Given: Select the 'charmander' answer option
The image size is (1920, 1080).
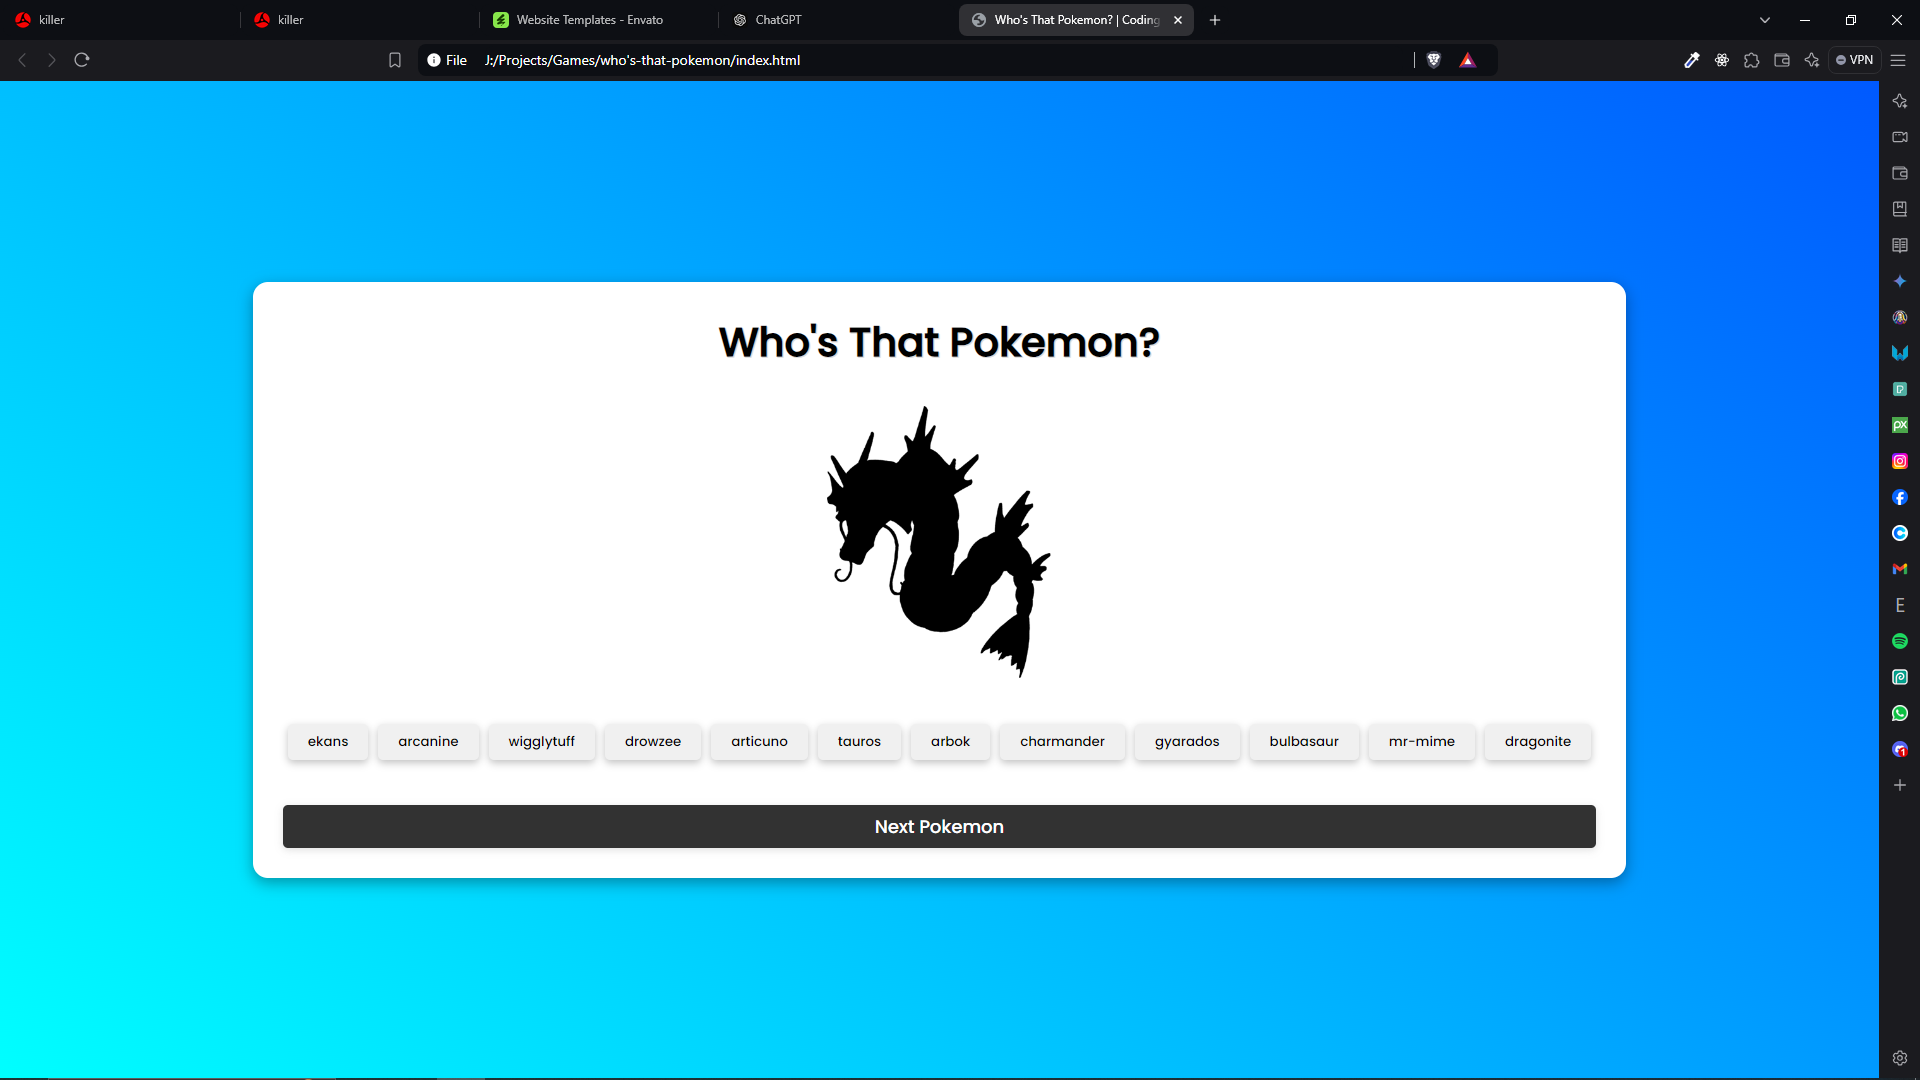Looking at the screenshot, I should 1062,742.
